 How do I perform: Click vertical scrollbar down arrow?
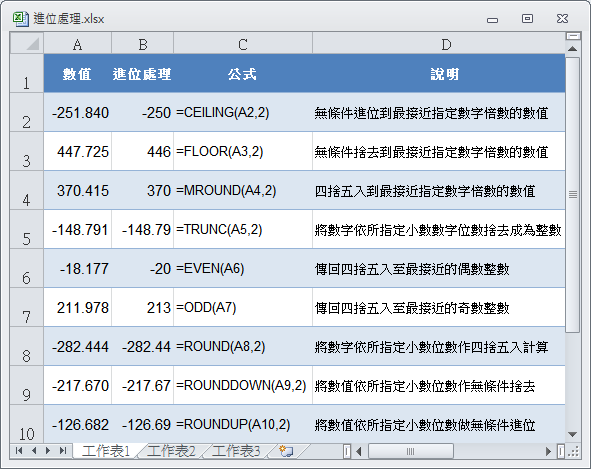coord(573,434)
